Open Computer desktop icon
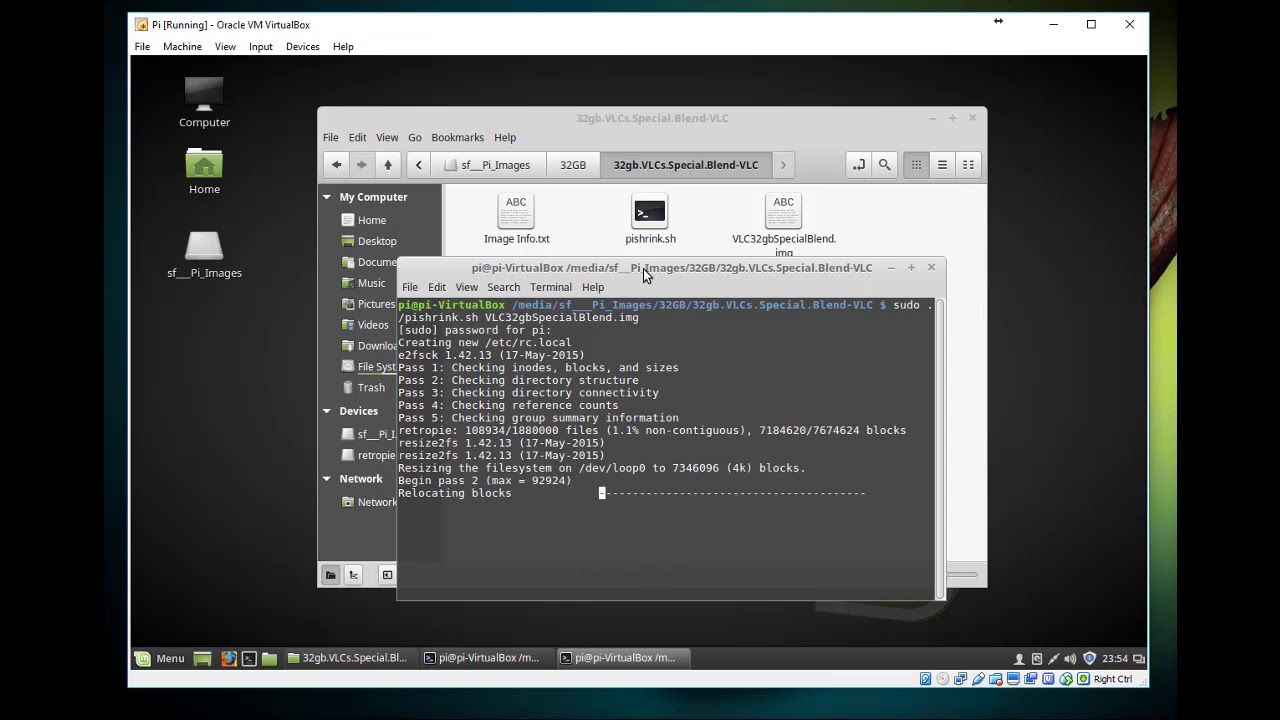Image resolution: width=1280 pixels, height=720 pixels. [x=204, y=103]
